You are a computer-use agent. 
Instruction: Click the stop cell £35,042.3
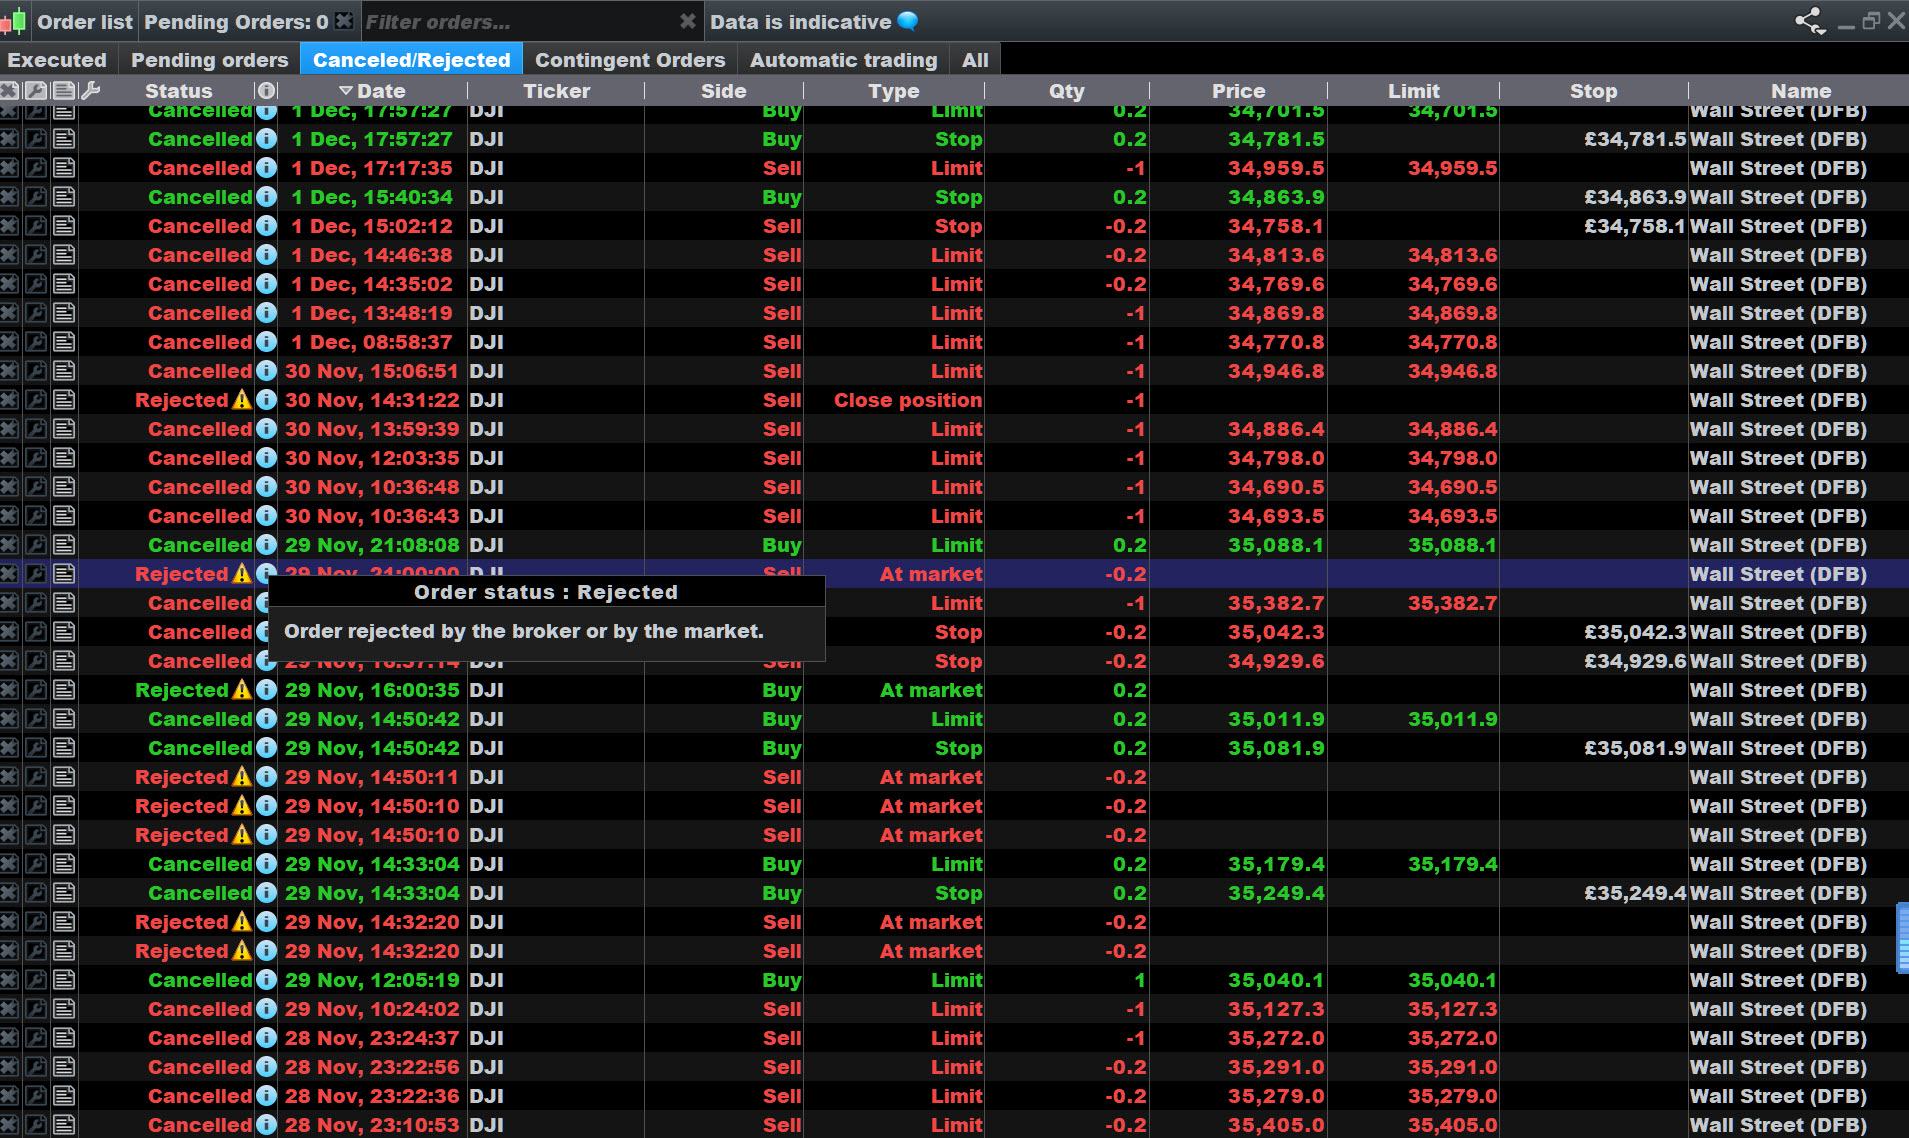1636,632
